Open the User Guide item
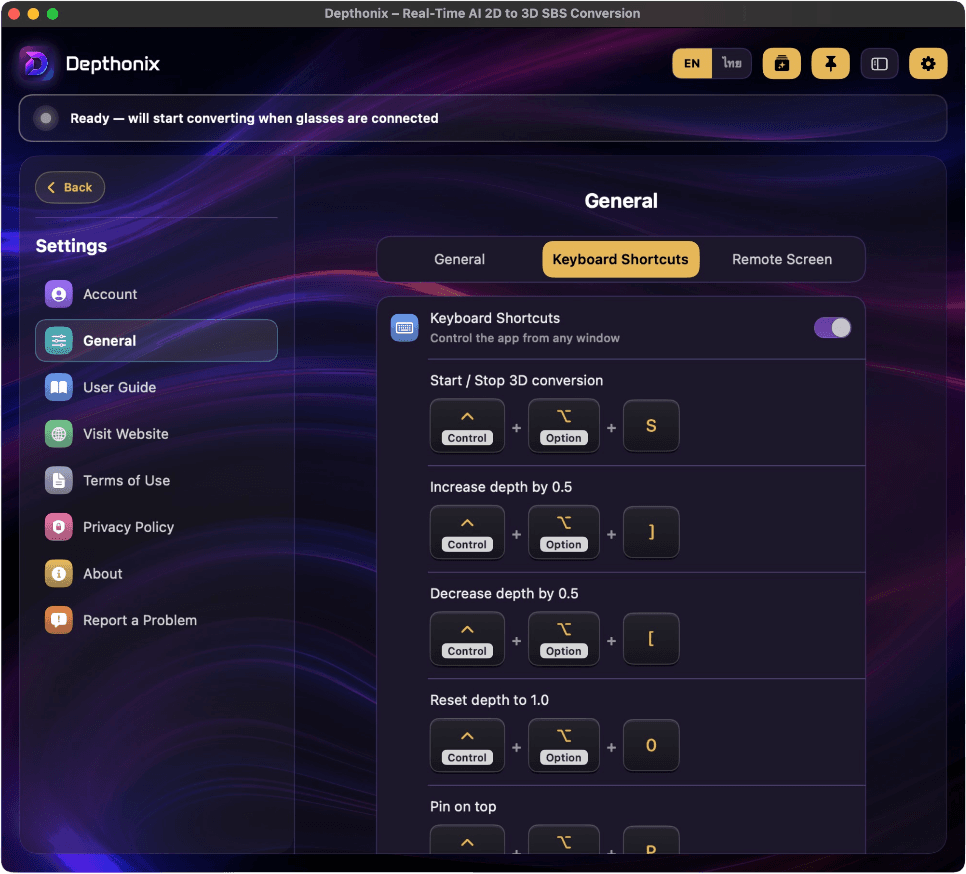966x874 pixels. (156, 387)
